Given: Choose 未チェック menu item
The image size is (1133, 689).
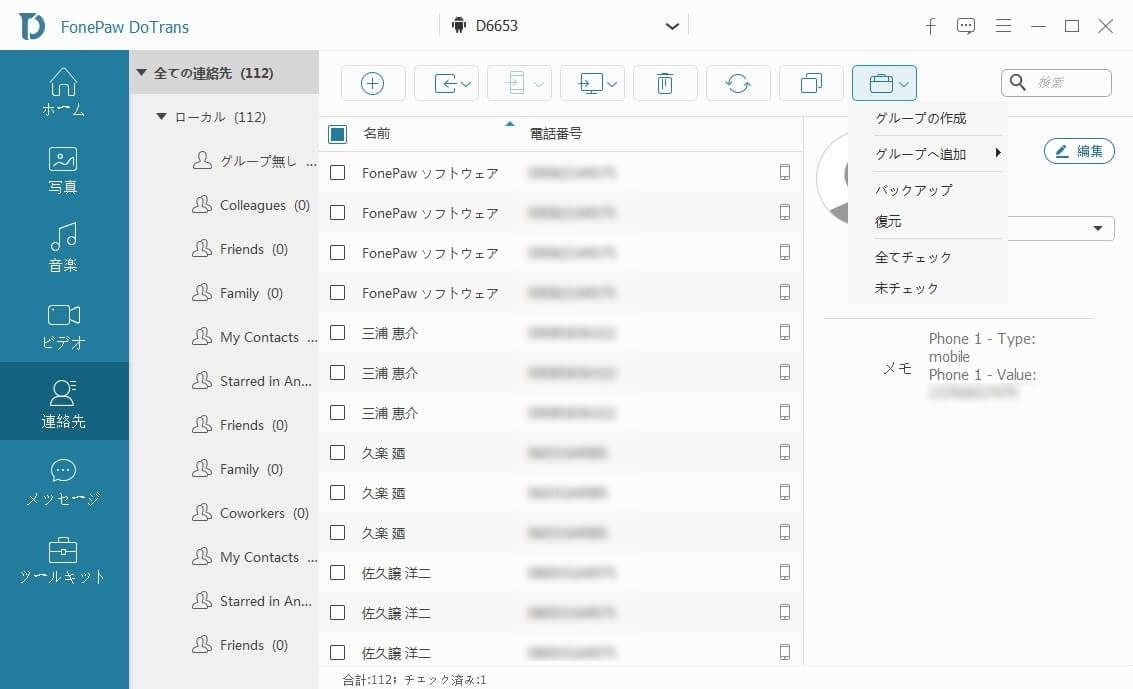Looking at the screenshot, I should [906, 288].
